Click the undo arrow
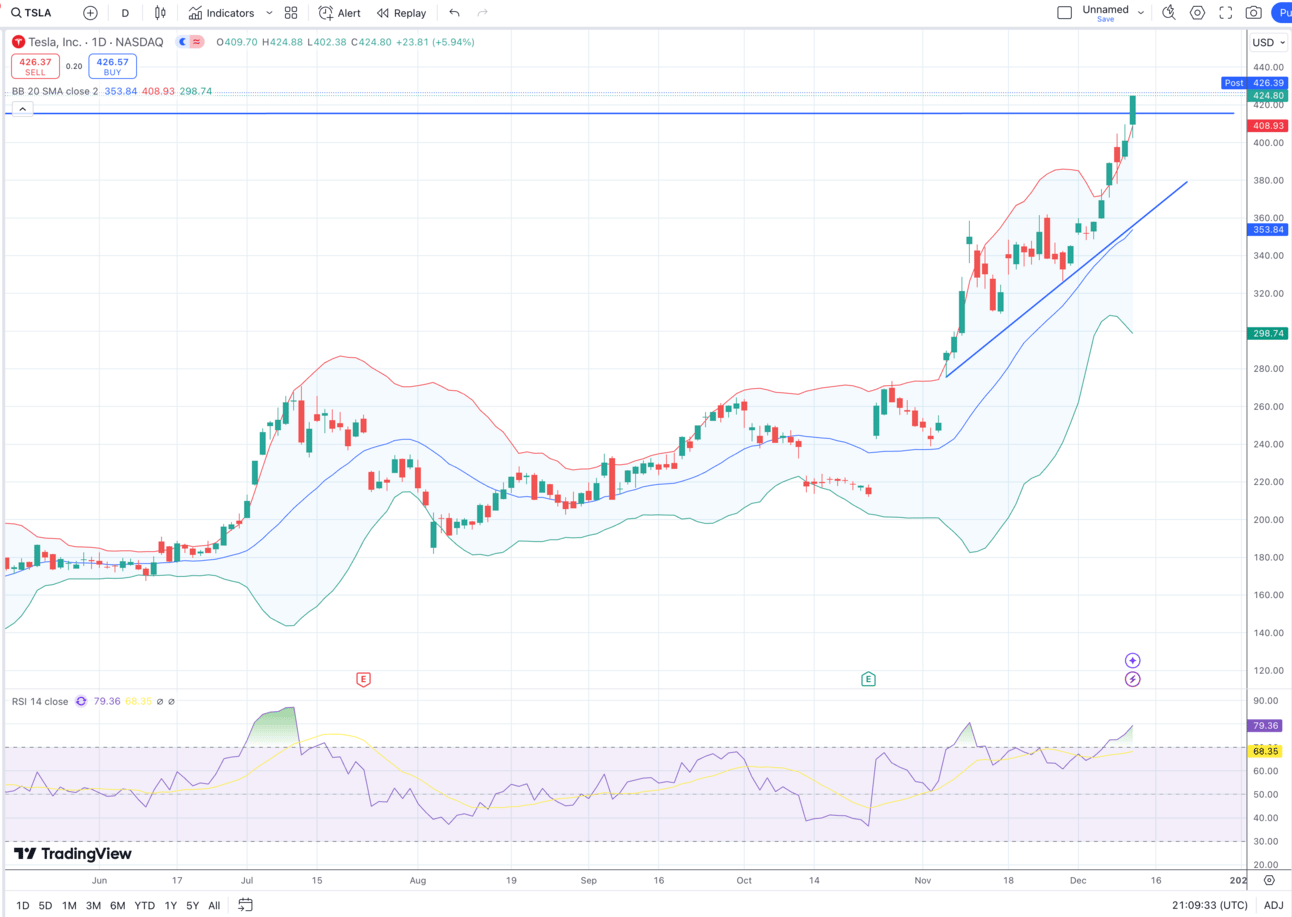The image size is (1292, 917). [x=455, y=13]
